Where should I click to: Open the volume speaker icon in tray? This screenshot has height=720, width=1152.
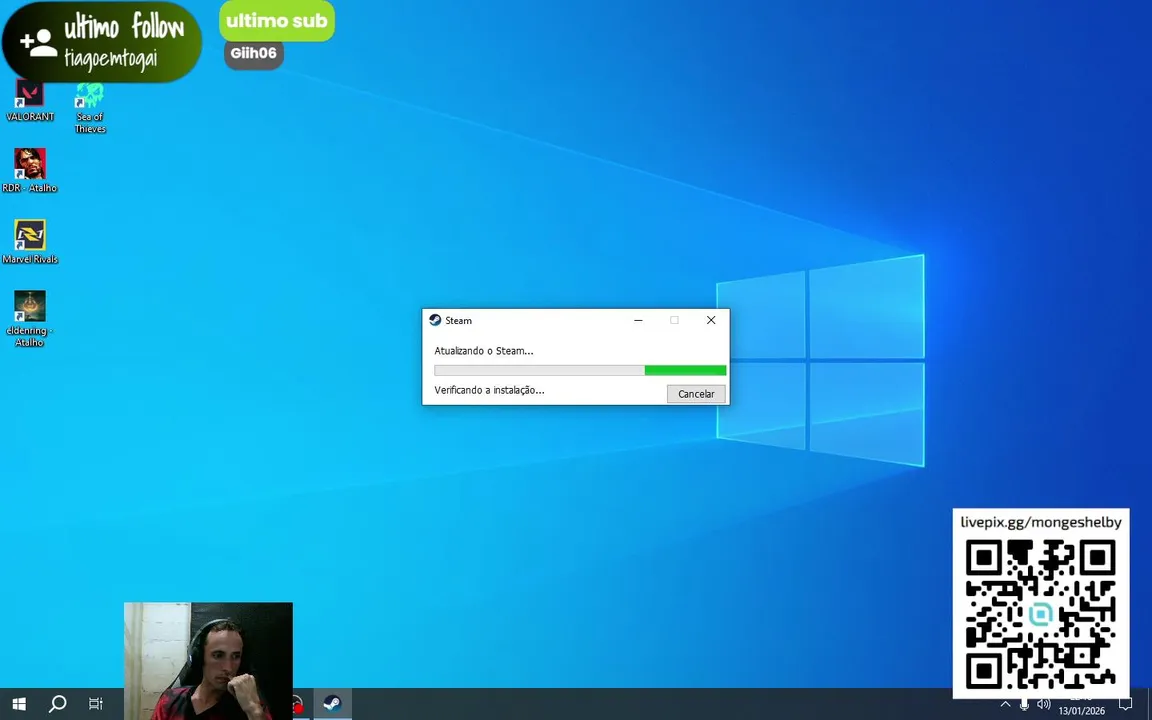point(1043,705)
